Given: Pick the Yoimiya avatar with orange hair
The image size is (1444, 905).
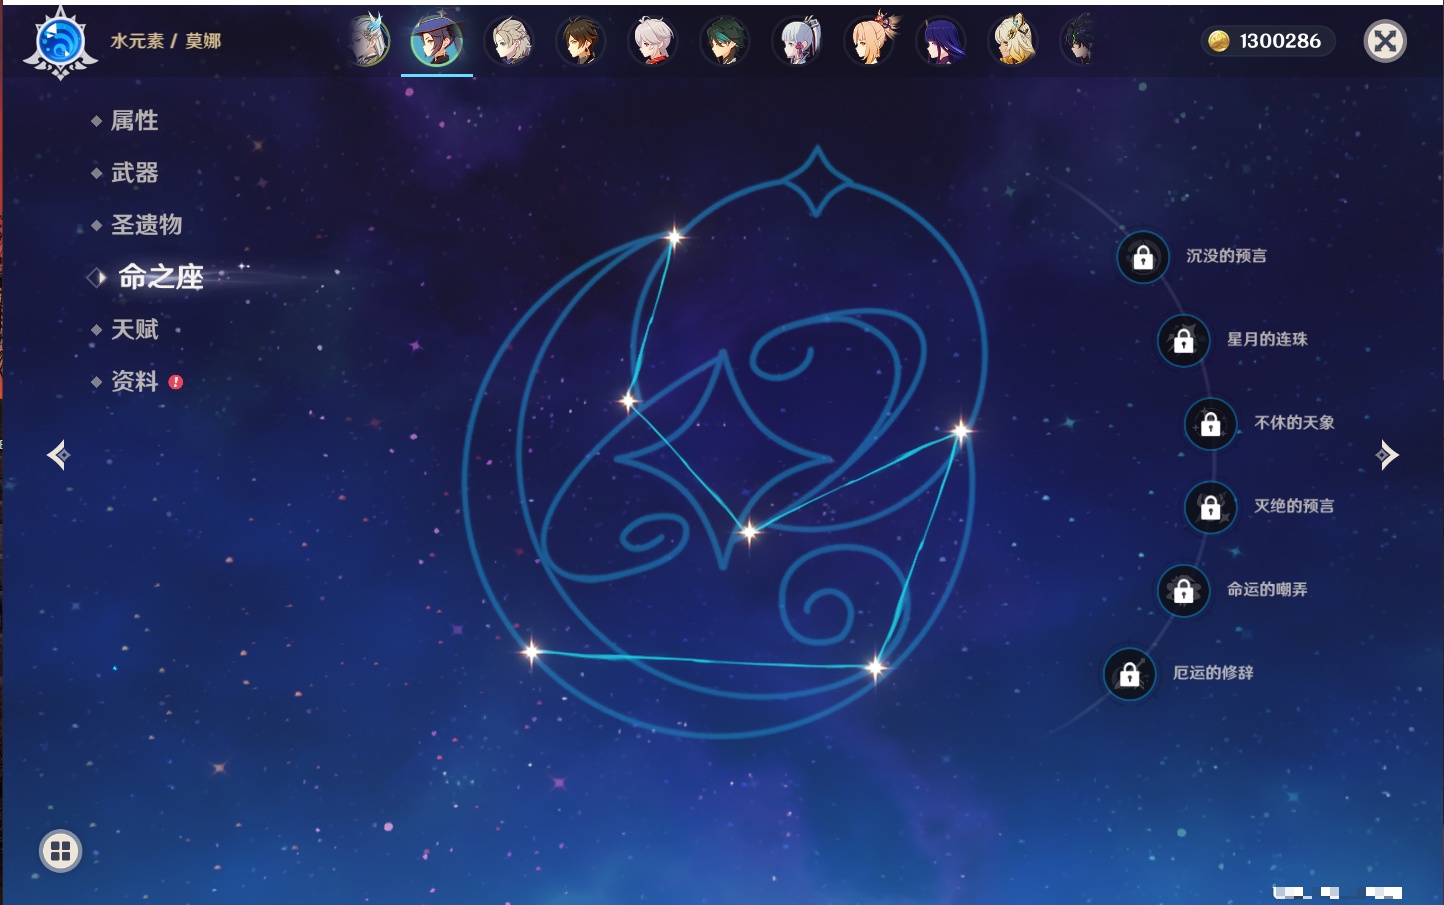Looking at the screenshot, I should 870,40.
